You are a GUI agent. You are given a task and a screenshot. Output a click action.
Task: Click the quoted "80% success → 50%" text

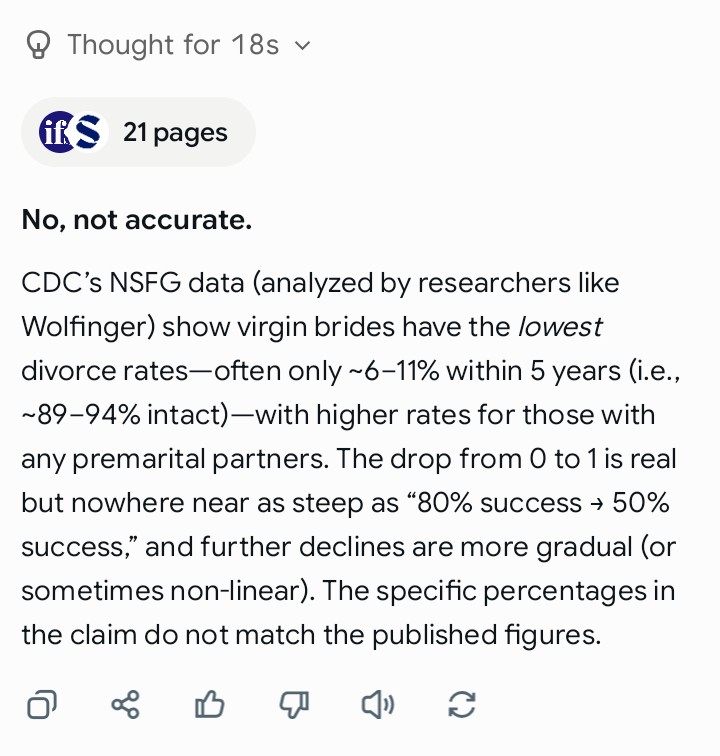point(543,503)
